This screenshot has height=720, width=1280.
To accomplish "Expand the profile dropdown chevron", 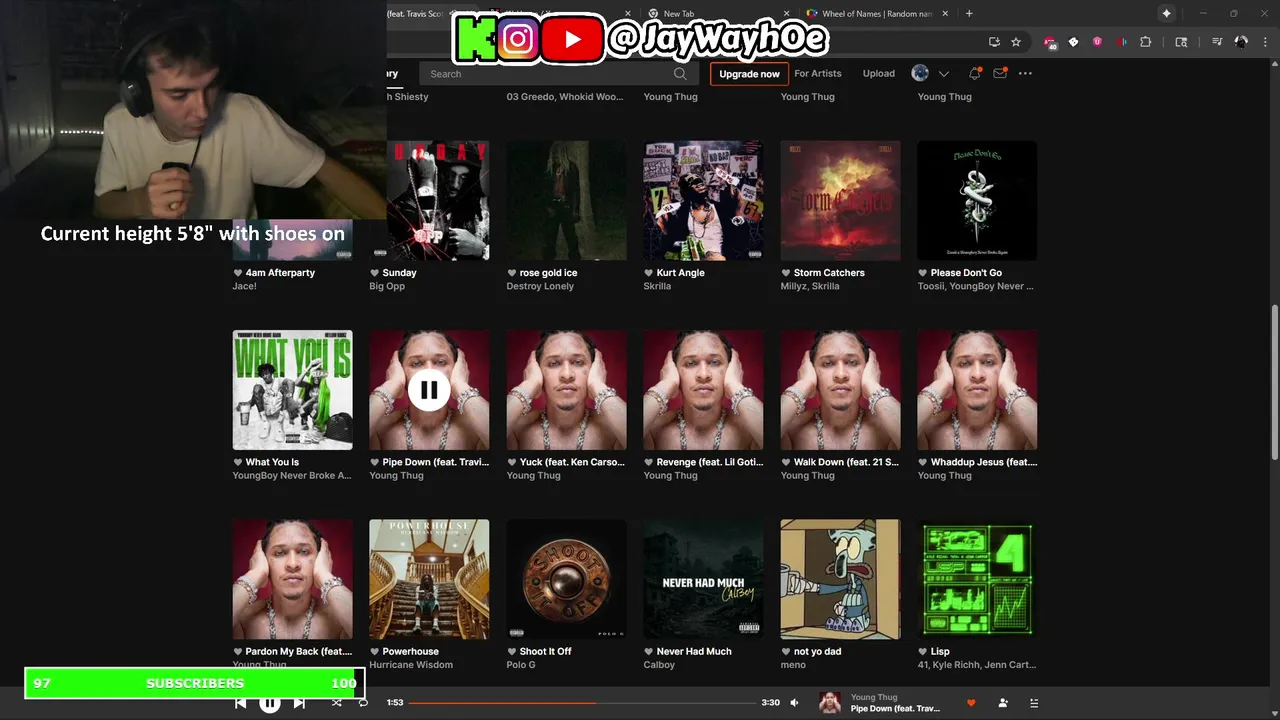I will click(943, 73).
